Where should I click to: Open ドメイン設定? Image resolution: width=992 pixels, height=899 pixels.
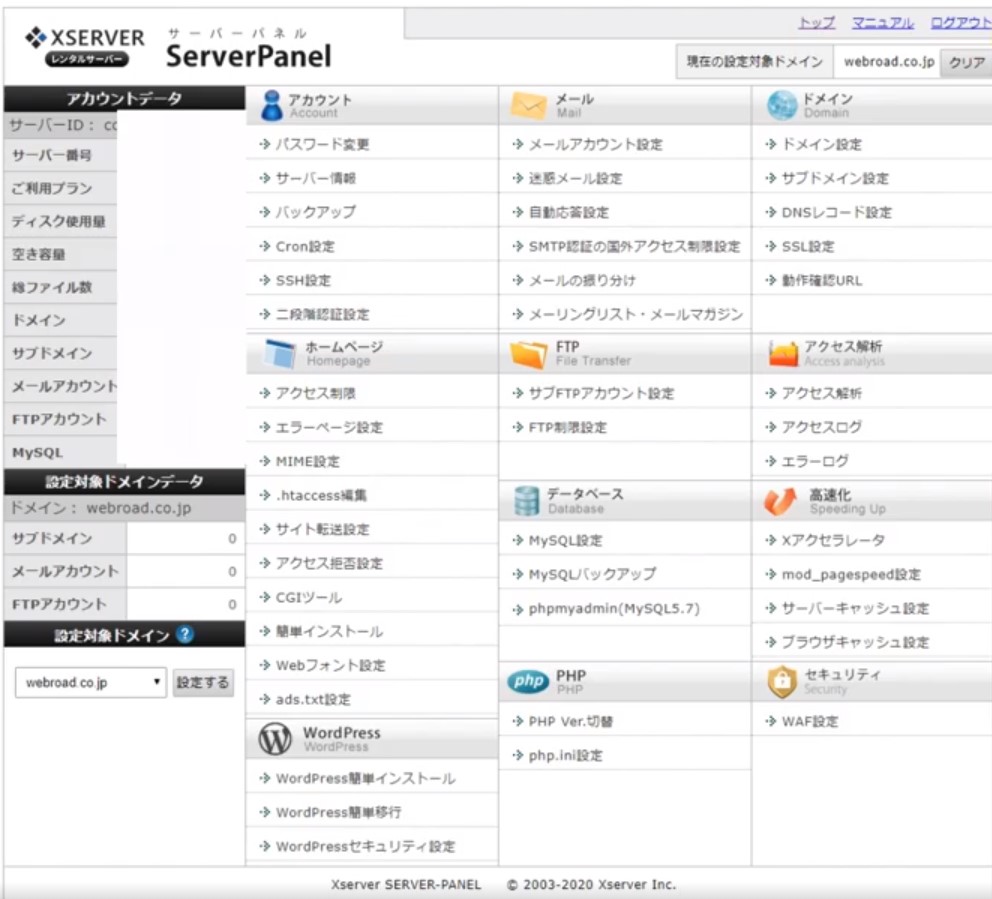tap(821, 144)
